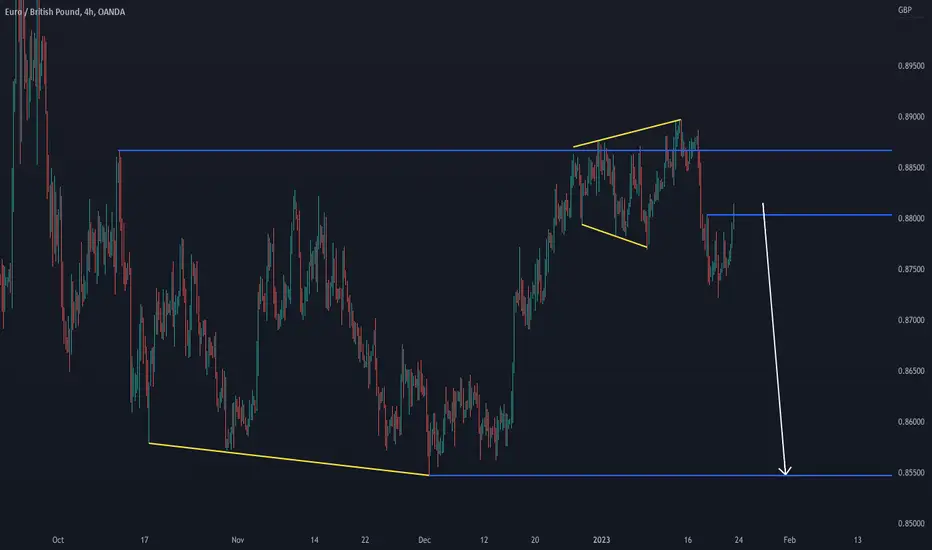
Task: Click the Euro / British Pound chart title
Action: 65,12
